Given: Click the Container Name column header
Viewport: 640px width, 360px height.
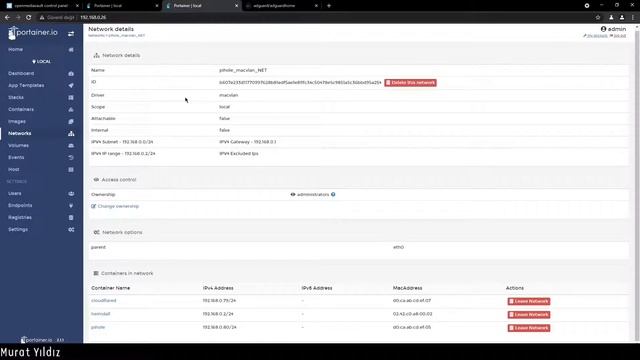Looking at the screenshot, I should (111, 288).
